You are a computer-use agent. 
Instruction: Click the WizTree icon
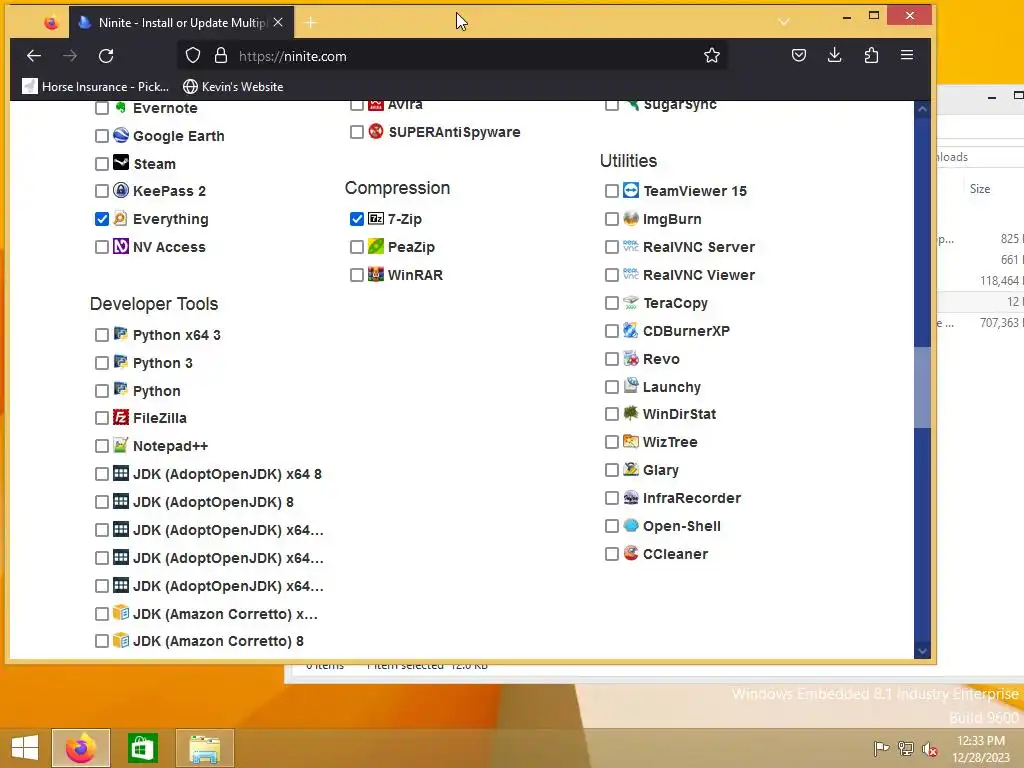tap(631, 441)
